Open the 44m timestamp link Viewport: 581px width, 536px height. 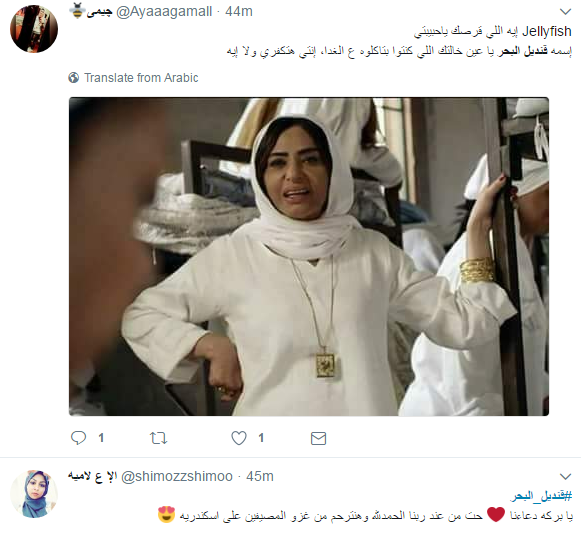(239, 11)
